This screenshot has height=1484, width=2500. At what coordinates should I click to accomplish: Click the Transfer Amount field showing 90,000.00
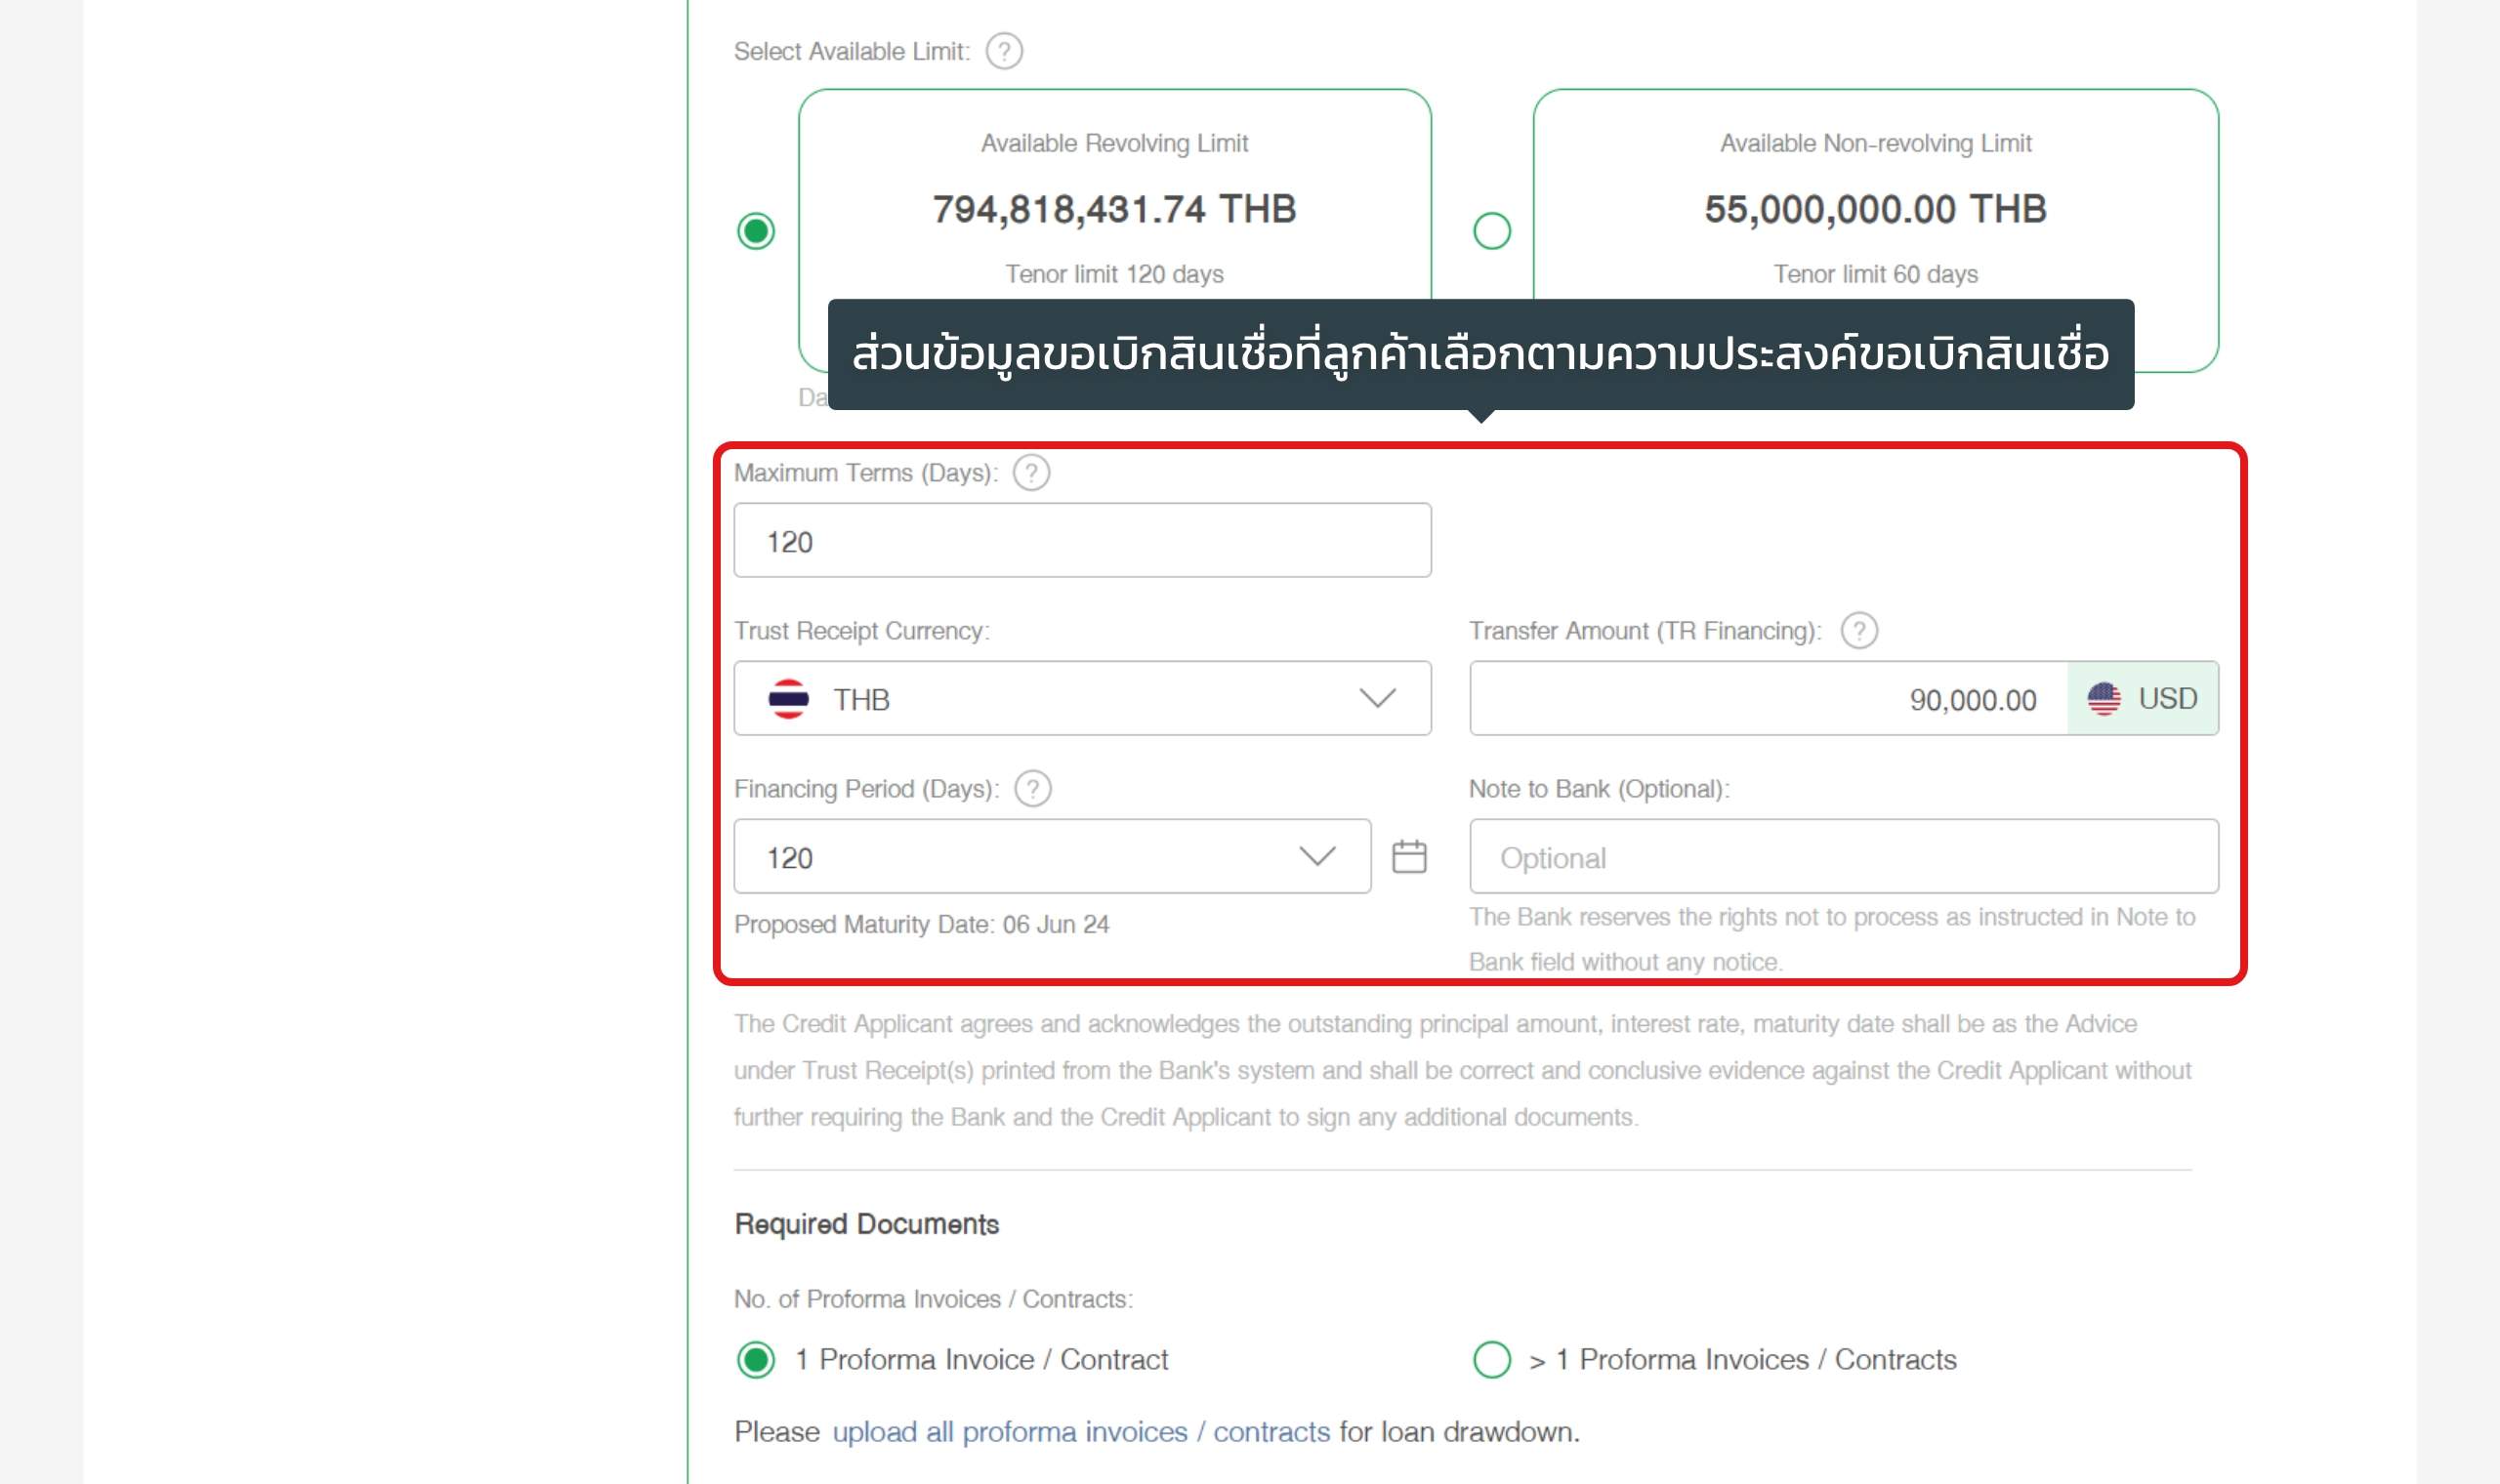pyautogui.click(x=1768, y=698)
